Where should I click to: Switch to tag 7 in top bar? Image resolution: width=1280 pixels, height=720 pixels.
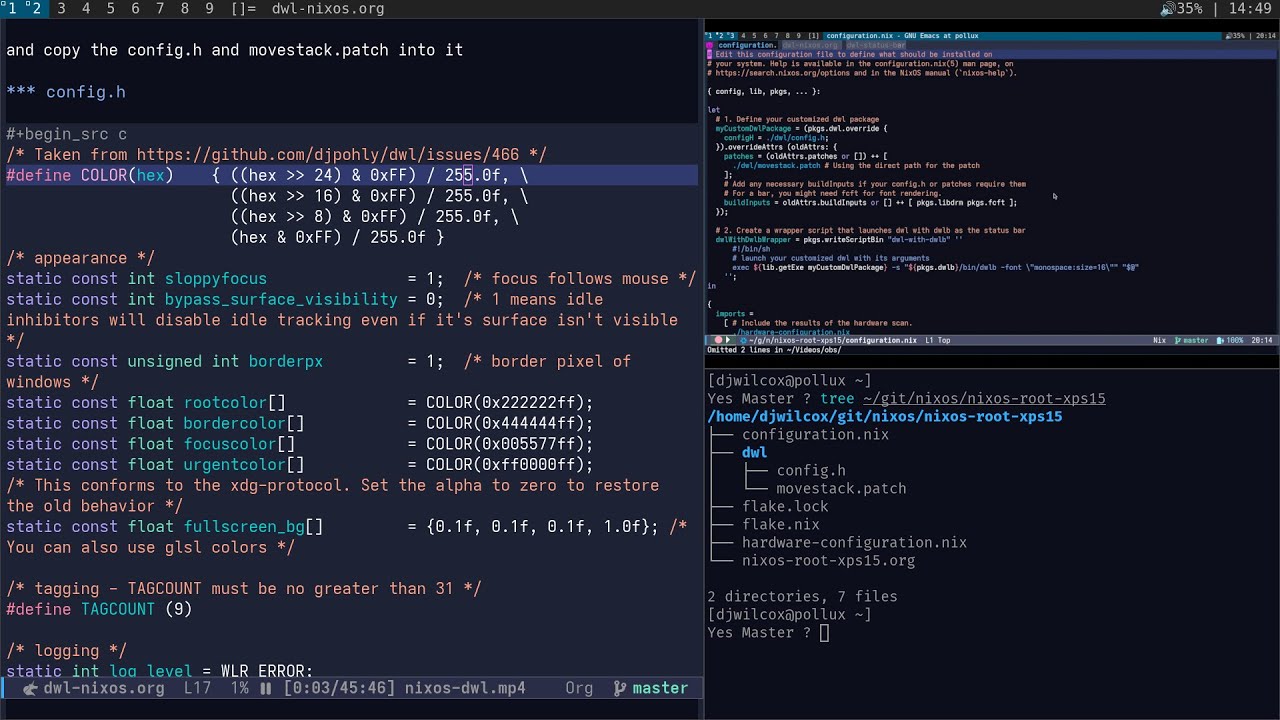[160, 8]
